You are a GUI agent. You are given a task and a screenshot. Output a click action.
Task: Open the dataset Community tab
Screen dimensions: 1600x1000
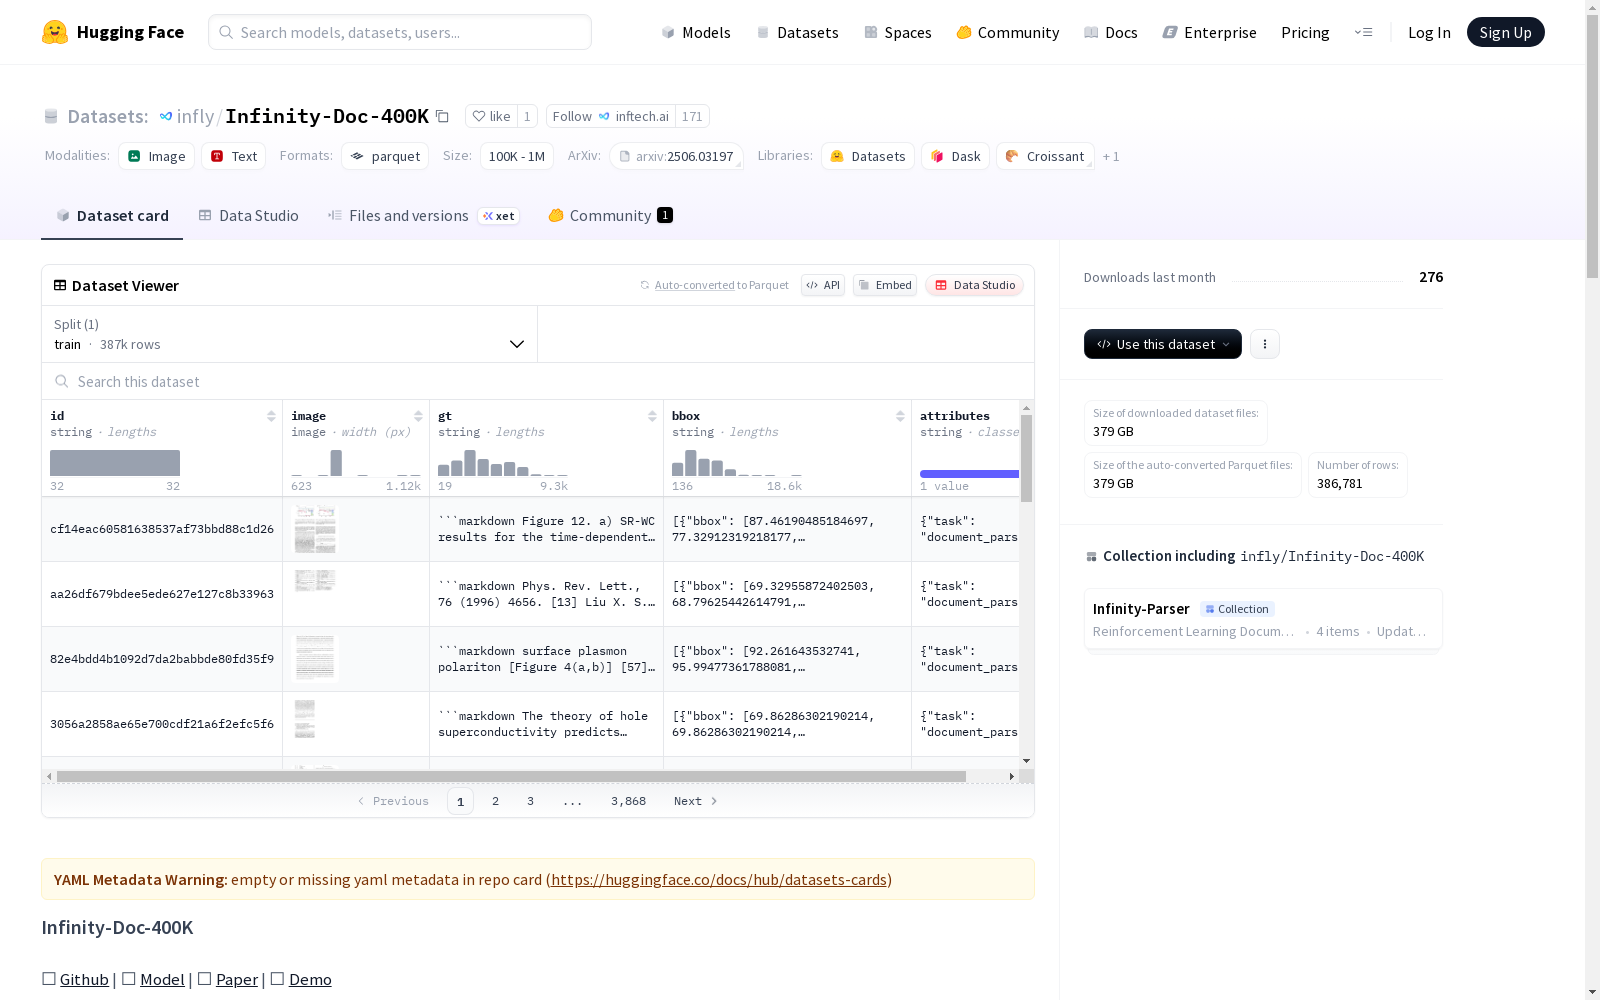[x=611, y=216]
